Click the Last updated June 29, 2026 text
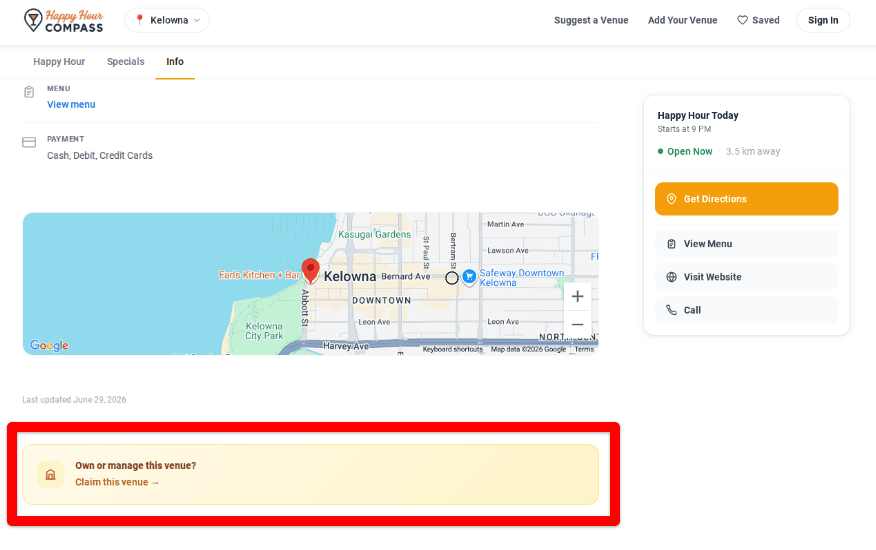The width and height of the screenshot is (876, 550). (x=74, y=400)
